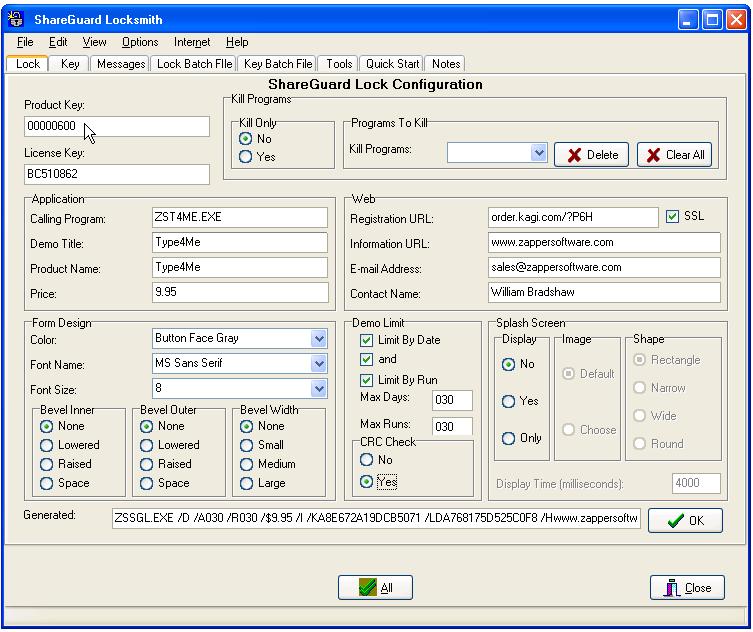Click the OK button with green checkmark

(685, 521)
